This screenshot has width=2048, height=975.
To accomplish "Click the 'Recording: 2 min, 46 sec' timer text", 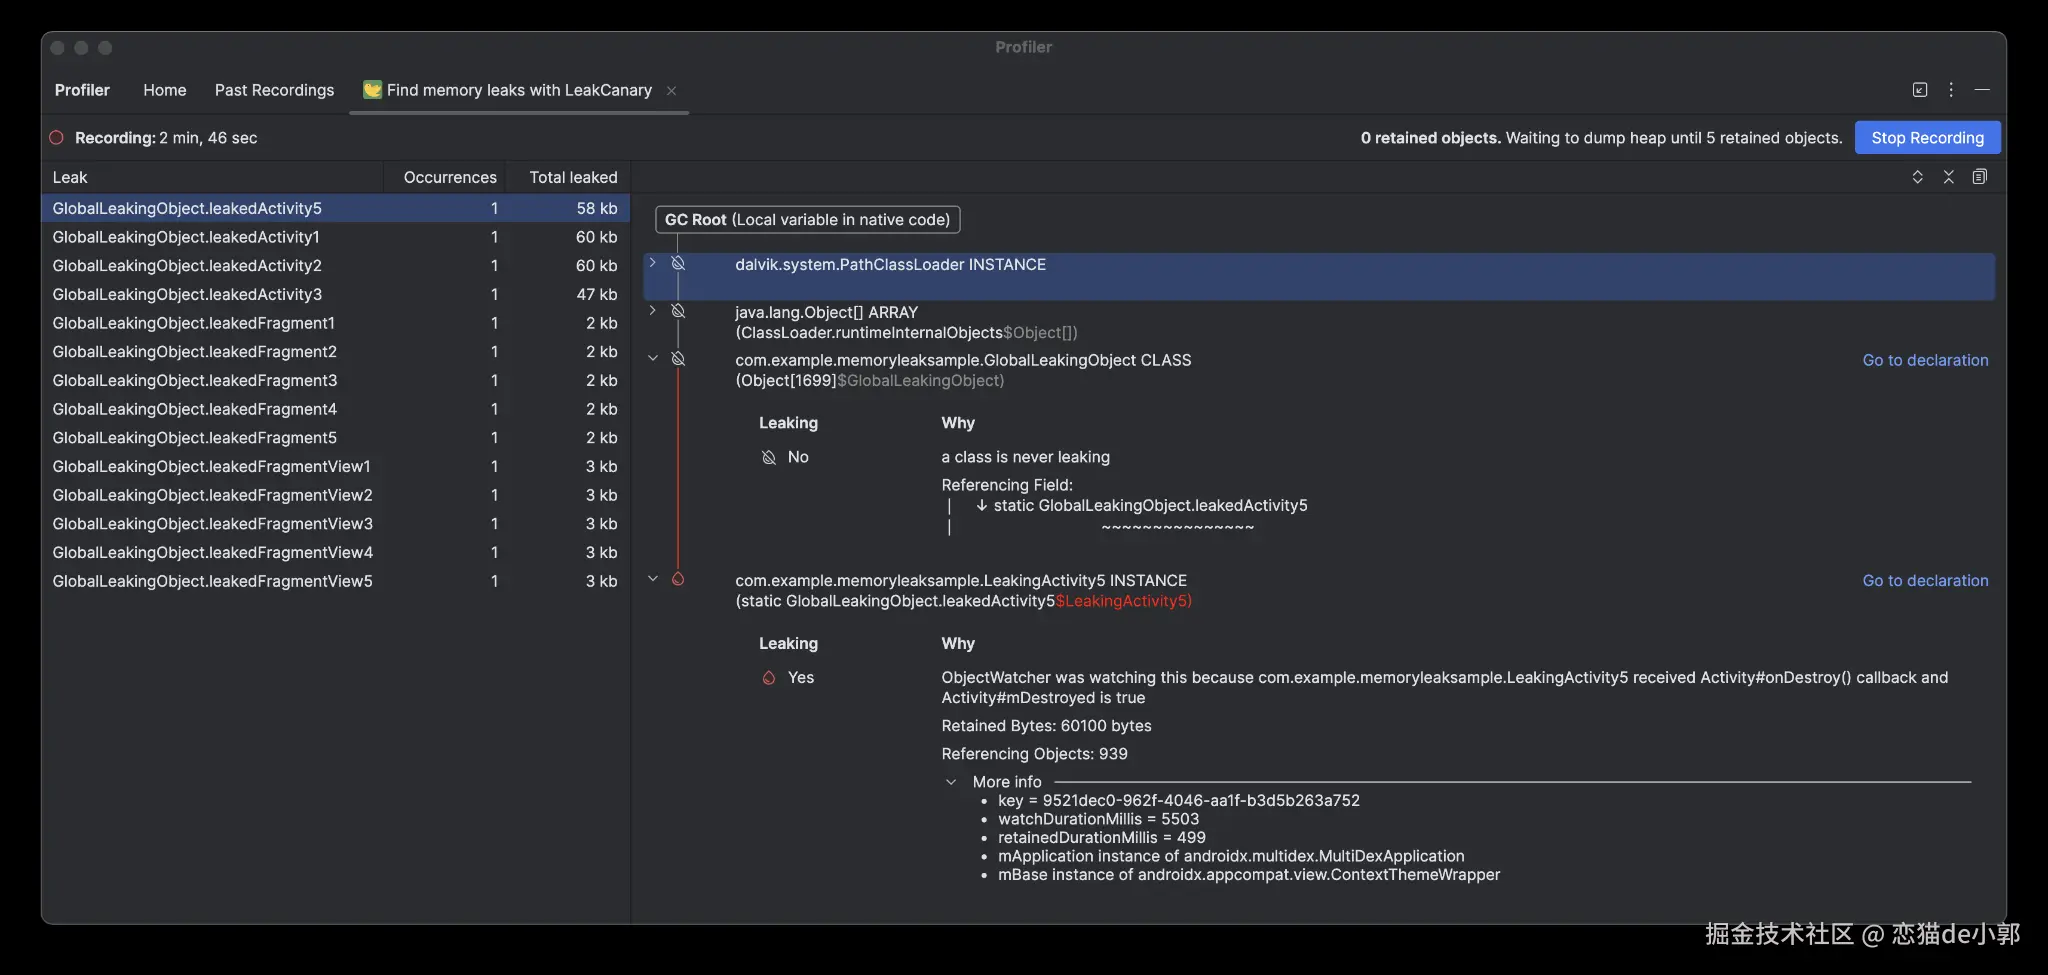I will (166, 138).
